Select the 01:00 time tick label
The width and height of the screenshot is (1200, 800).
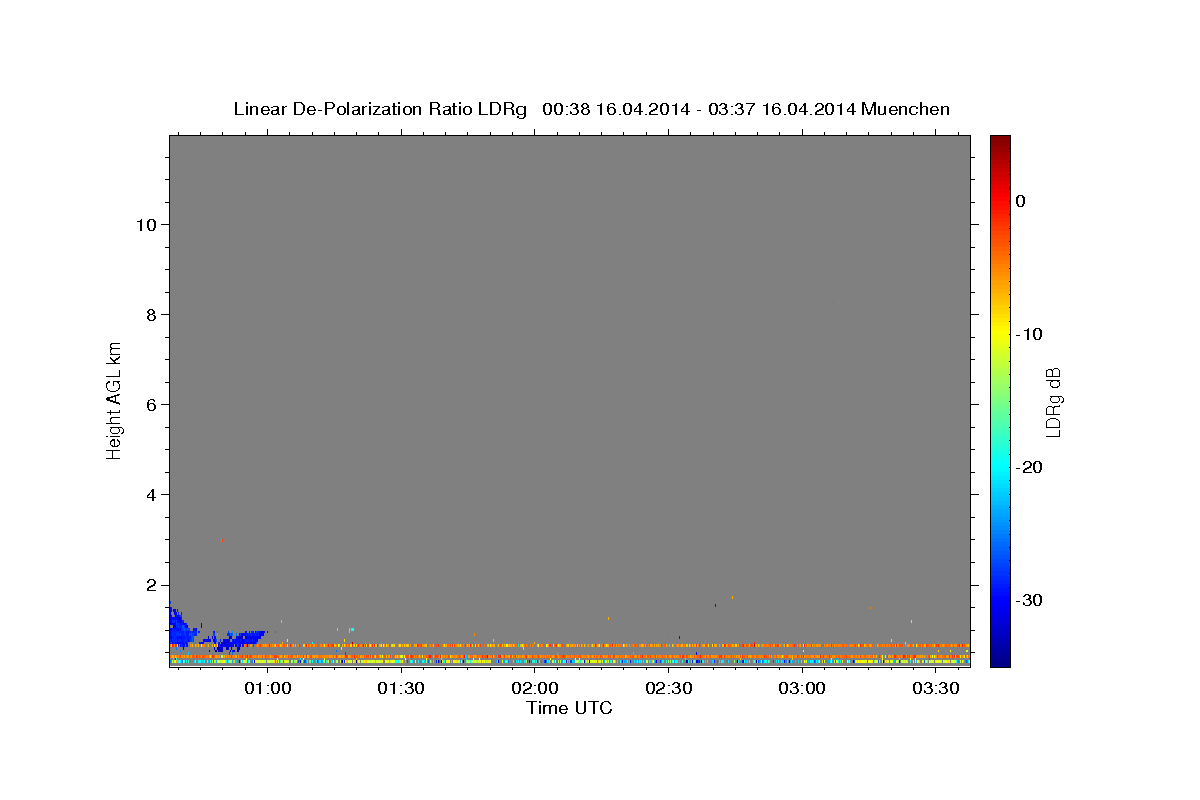[269, 689]
